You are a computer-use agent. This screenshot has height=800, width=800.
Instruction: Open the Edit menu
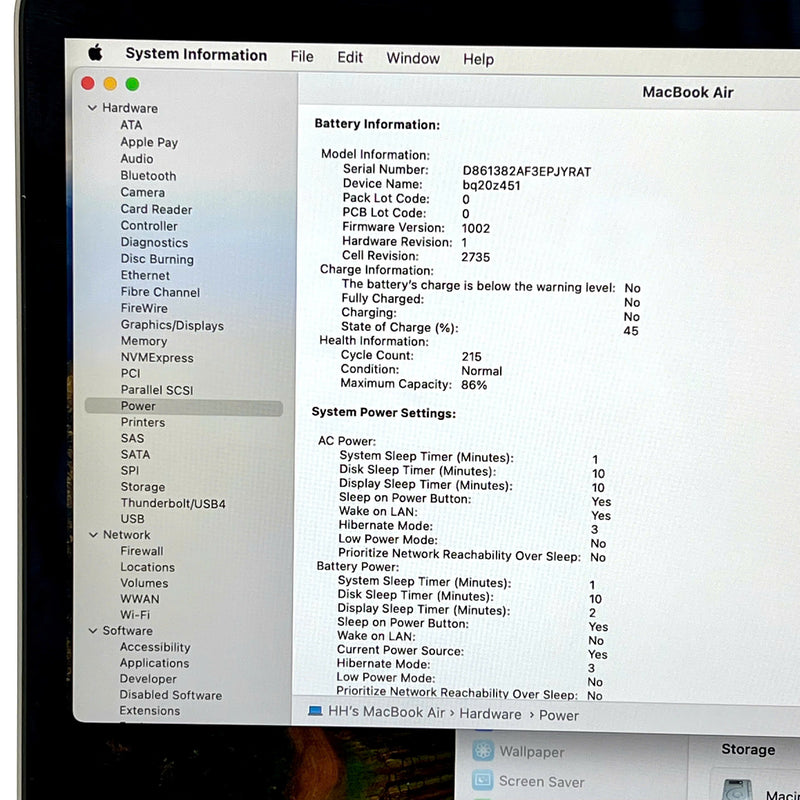point(350,57)
